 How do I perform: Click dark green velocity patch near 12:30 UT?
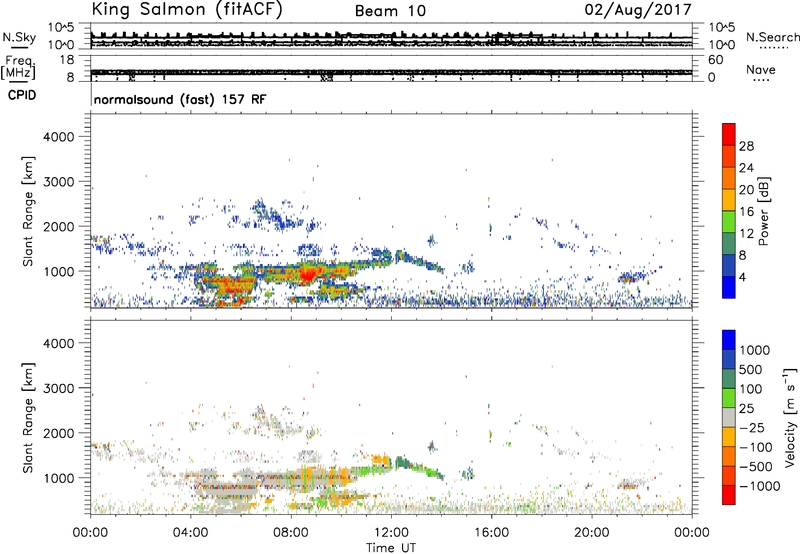pyautogui.click(x=404, y=463)
